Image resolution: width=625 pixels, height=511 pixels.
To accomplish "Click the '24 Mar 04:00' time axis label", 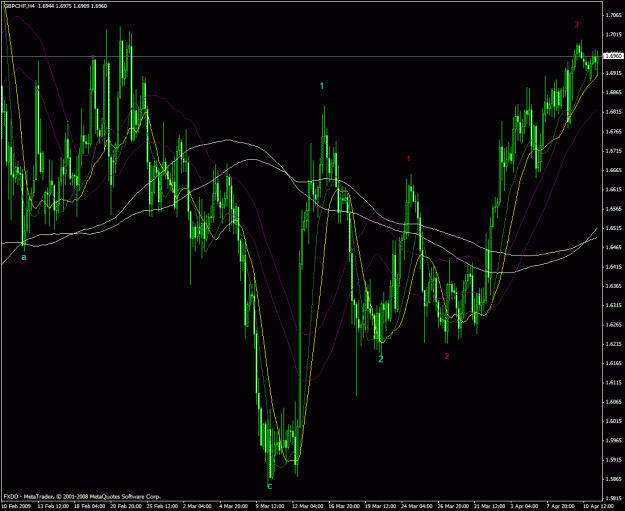I will click(x=416, y=506).
